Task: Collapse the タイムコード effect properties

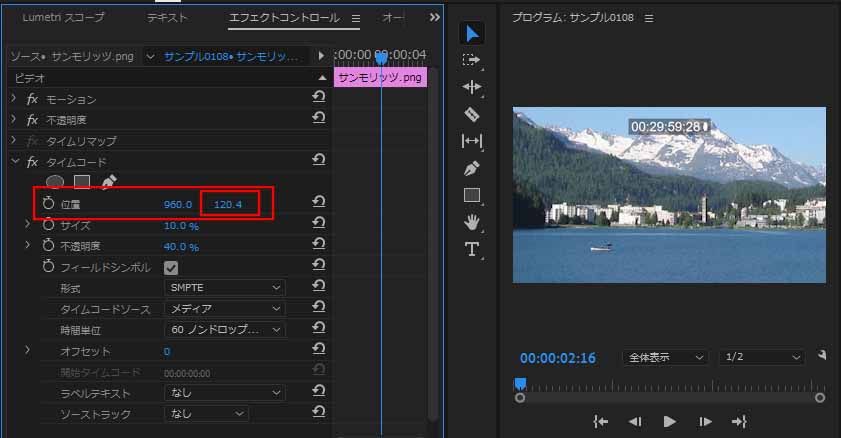Action: [15, 161]
